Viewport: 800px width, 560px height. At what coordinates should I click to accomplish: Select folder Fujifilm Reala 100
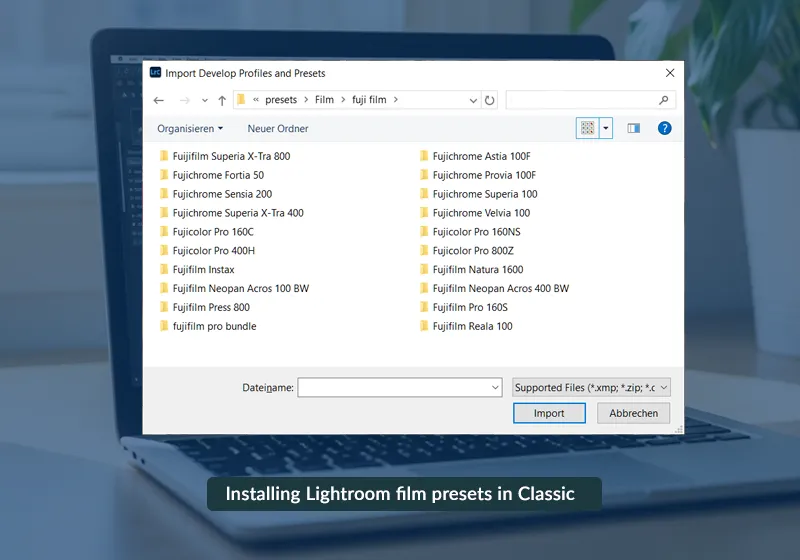coord(466,326)
